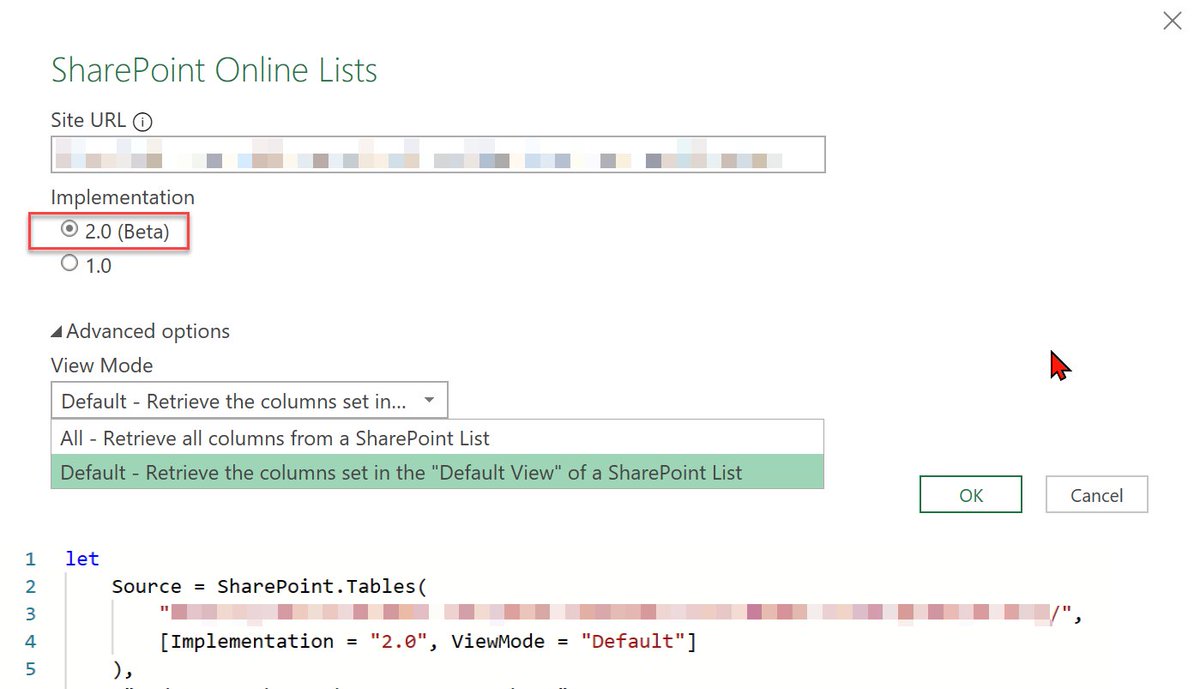1200x689 pixels.
Task: Click the Cancel button
Action: [1097, 495]
